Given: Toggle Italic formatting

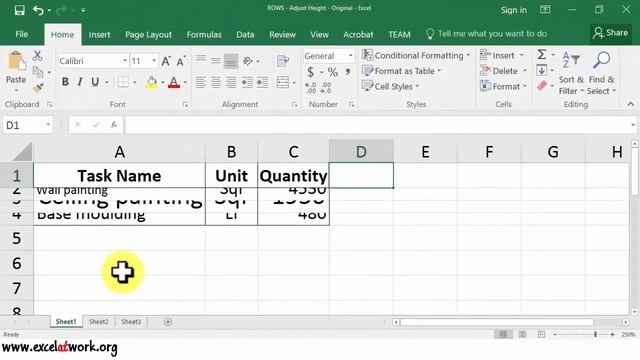Looking at the screenshot, I should point(80,82).
